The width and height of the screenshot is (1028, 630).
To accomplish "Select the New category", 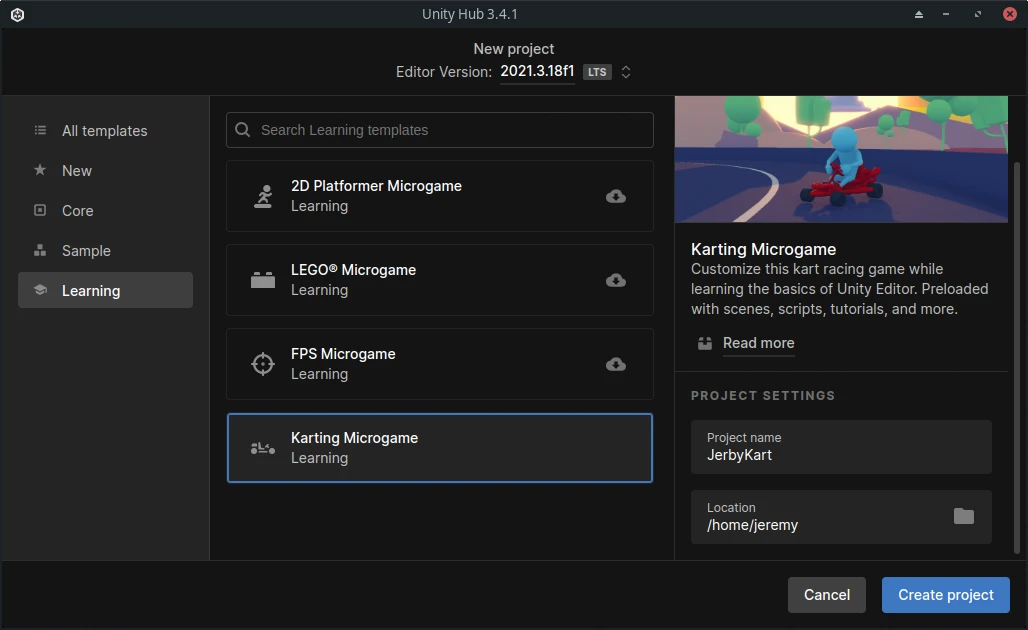I will [x=106, y=170].
